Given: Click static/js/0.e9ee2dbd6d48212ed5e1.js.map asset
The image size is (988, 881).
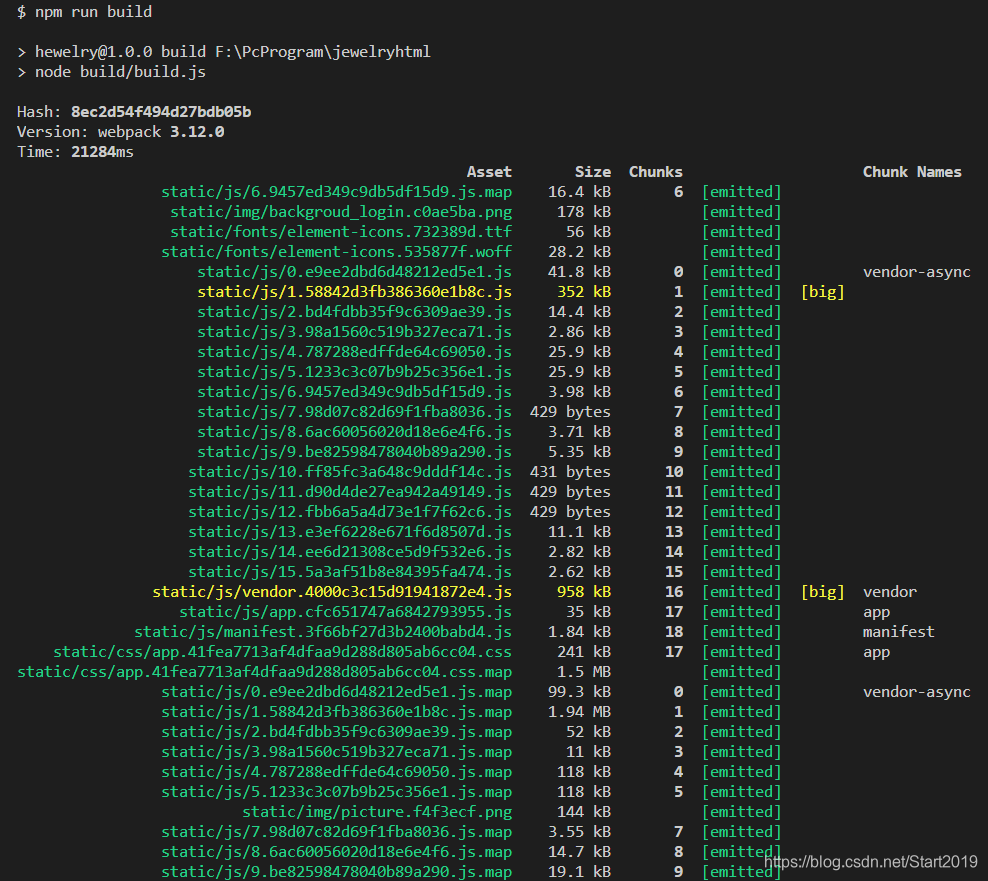Looking at the screenshot, I should pos(336,692).
